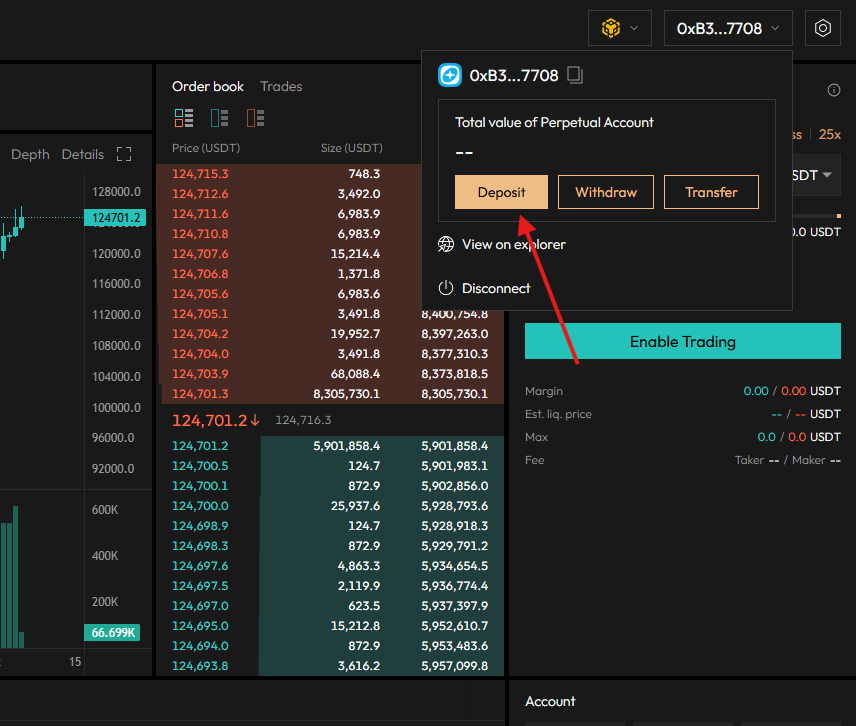Viewport: 856px width, 726px height.
Task: Click the Enable Trading button
Action: [682, 341]
